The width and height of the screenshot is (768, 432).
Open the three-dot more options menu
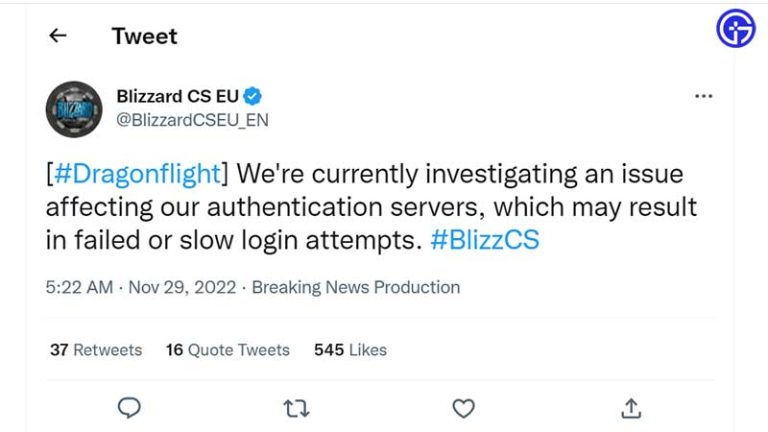(703, 97)
